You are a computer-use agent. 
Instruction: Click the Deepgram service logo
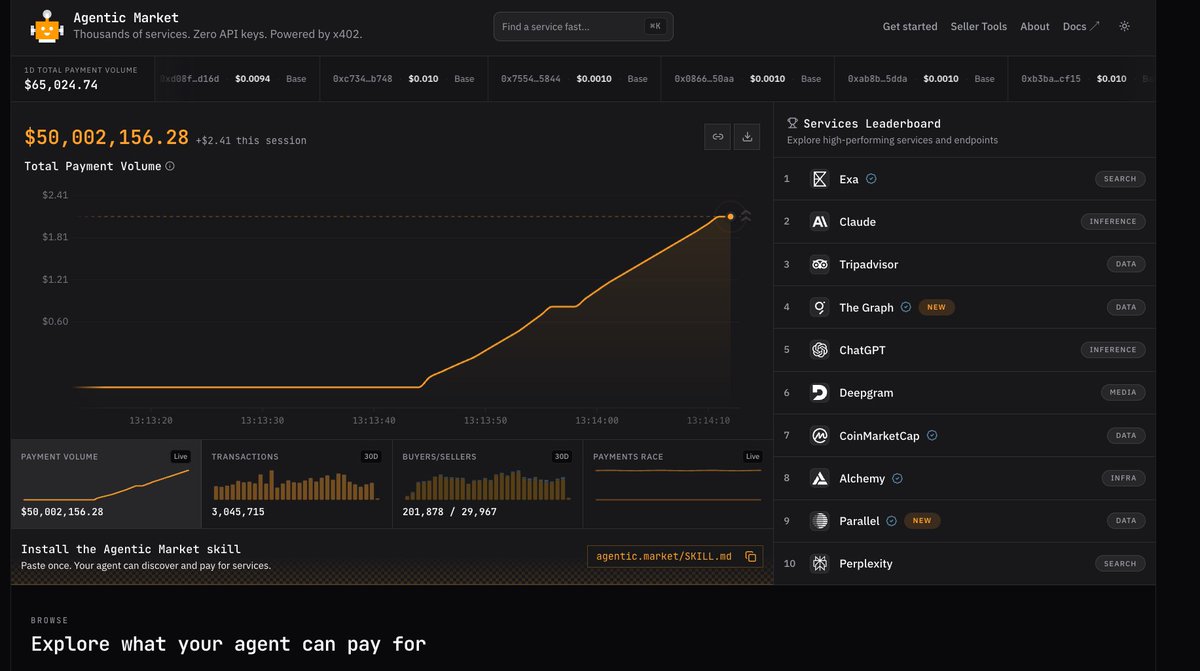point(820,392)
